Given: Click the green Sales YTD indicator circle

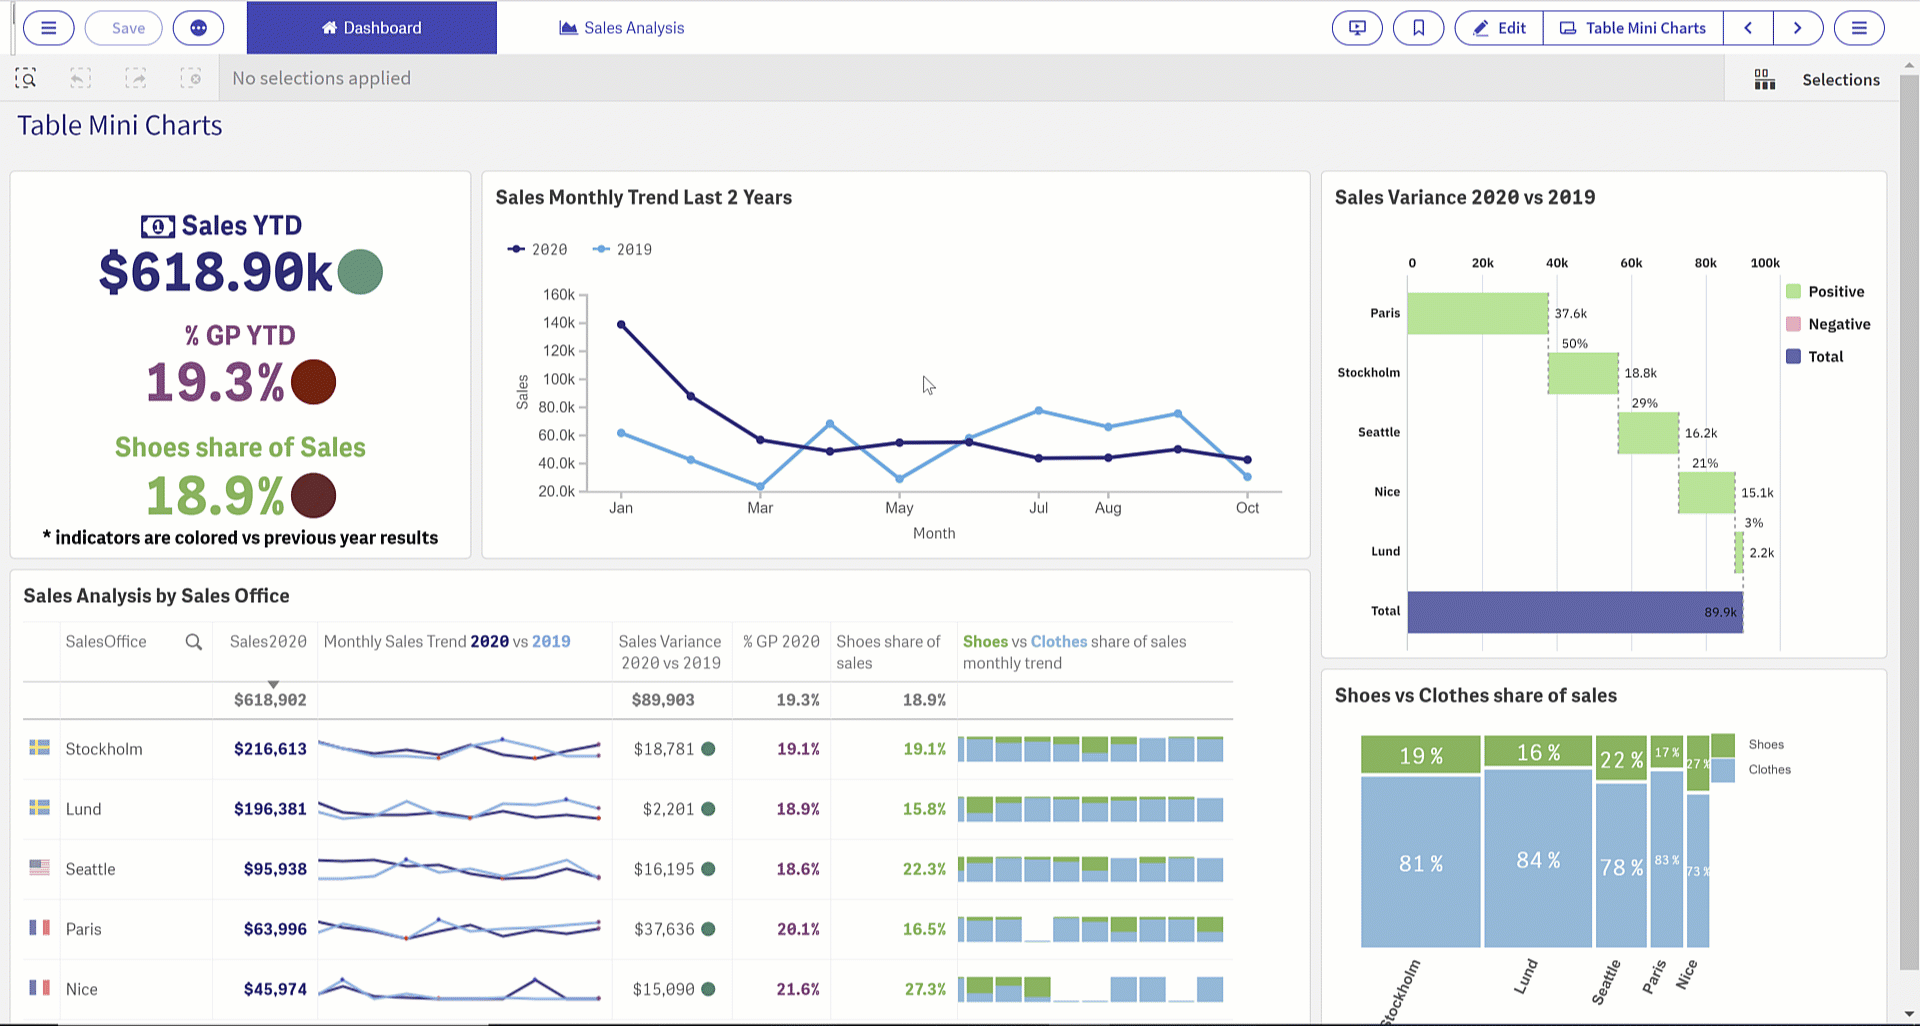Looking at the screenshot, I should pos(360,272).
